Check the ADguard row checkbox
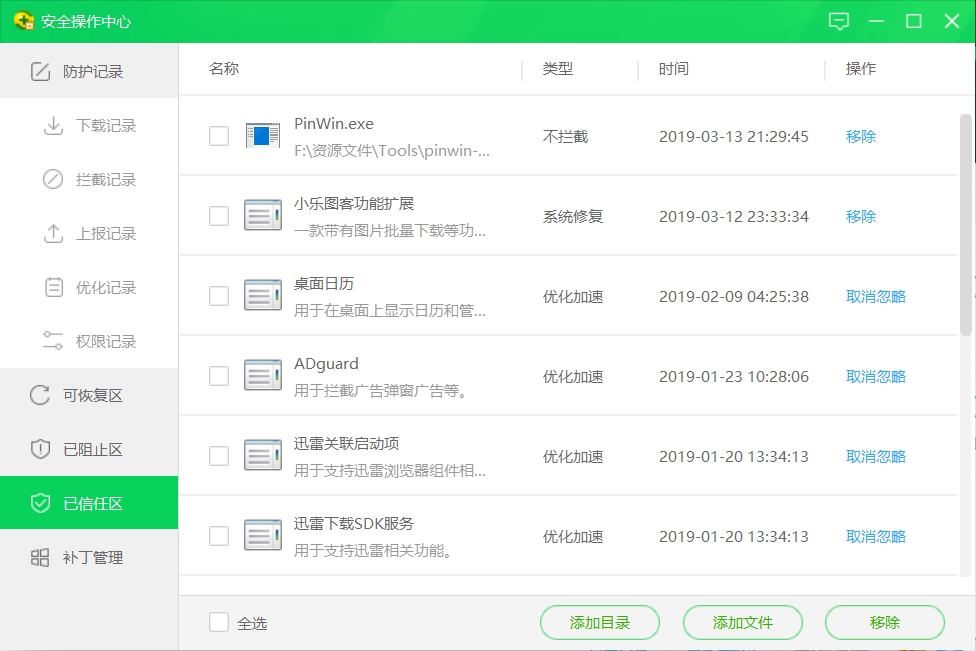976x651 pixels. coord(219,376)
